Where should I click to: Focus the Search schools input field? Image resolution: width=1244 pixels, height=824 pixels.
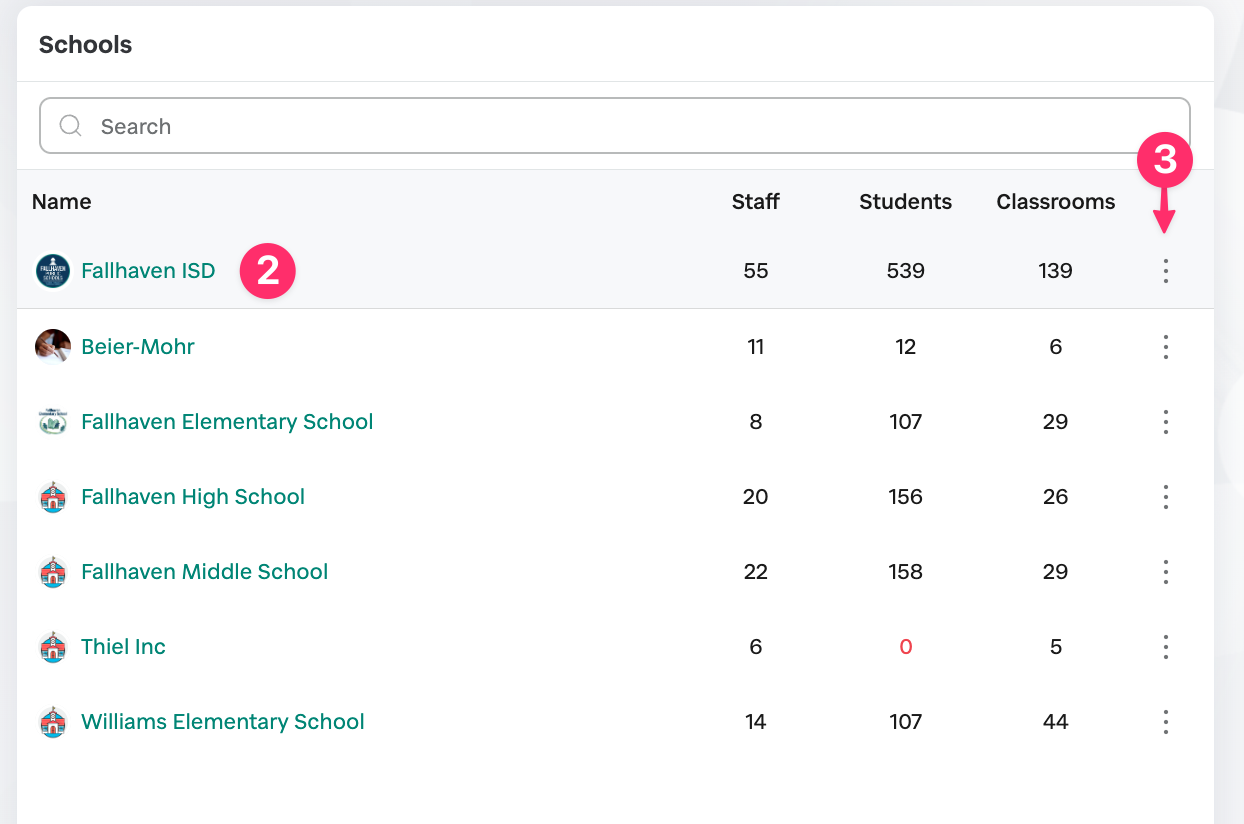[615, 126]
